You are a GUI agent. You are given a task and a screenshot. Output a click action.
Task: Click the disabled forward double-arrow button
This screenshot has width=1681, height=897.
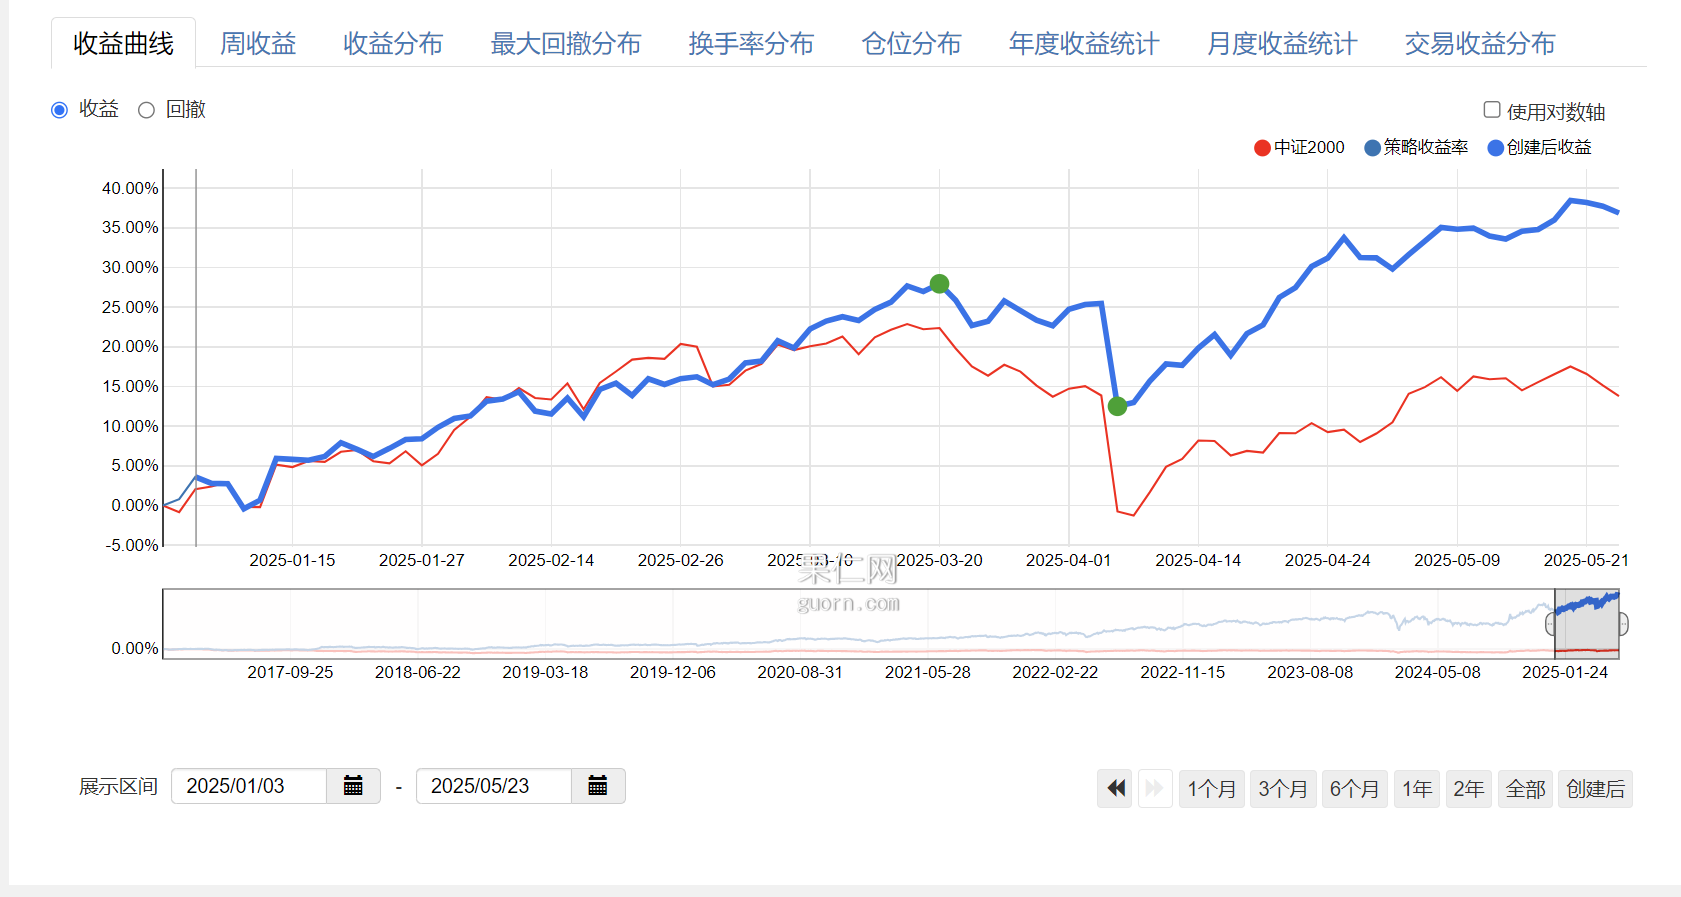(1155, 789)
